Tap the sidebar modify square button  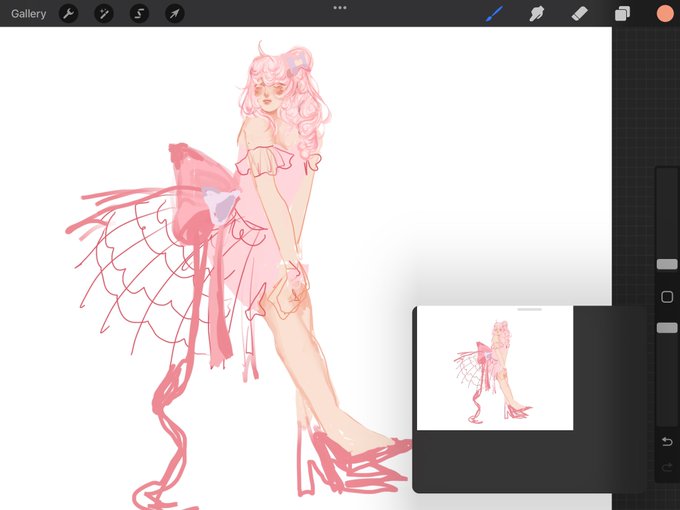point(667,297)
